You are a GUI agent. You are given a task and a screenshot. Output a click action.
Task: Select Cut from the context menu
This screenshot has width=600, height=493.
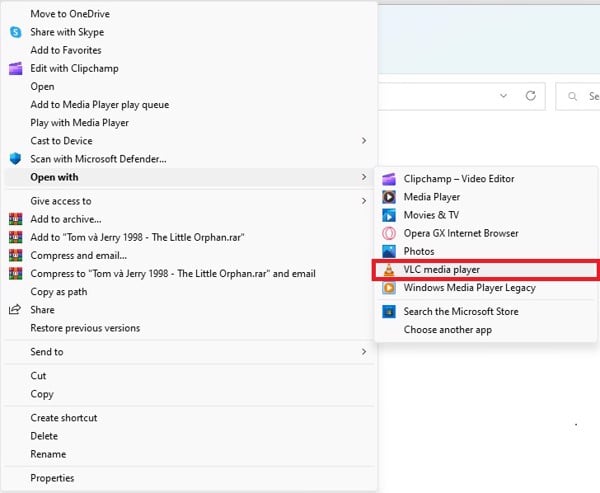point(38,376)
